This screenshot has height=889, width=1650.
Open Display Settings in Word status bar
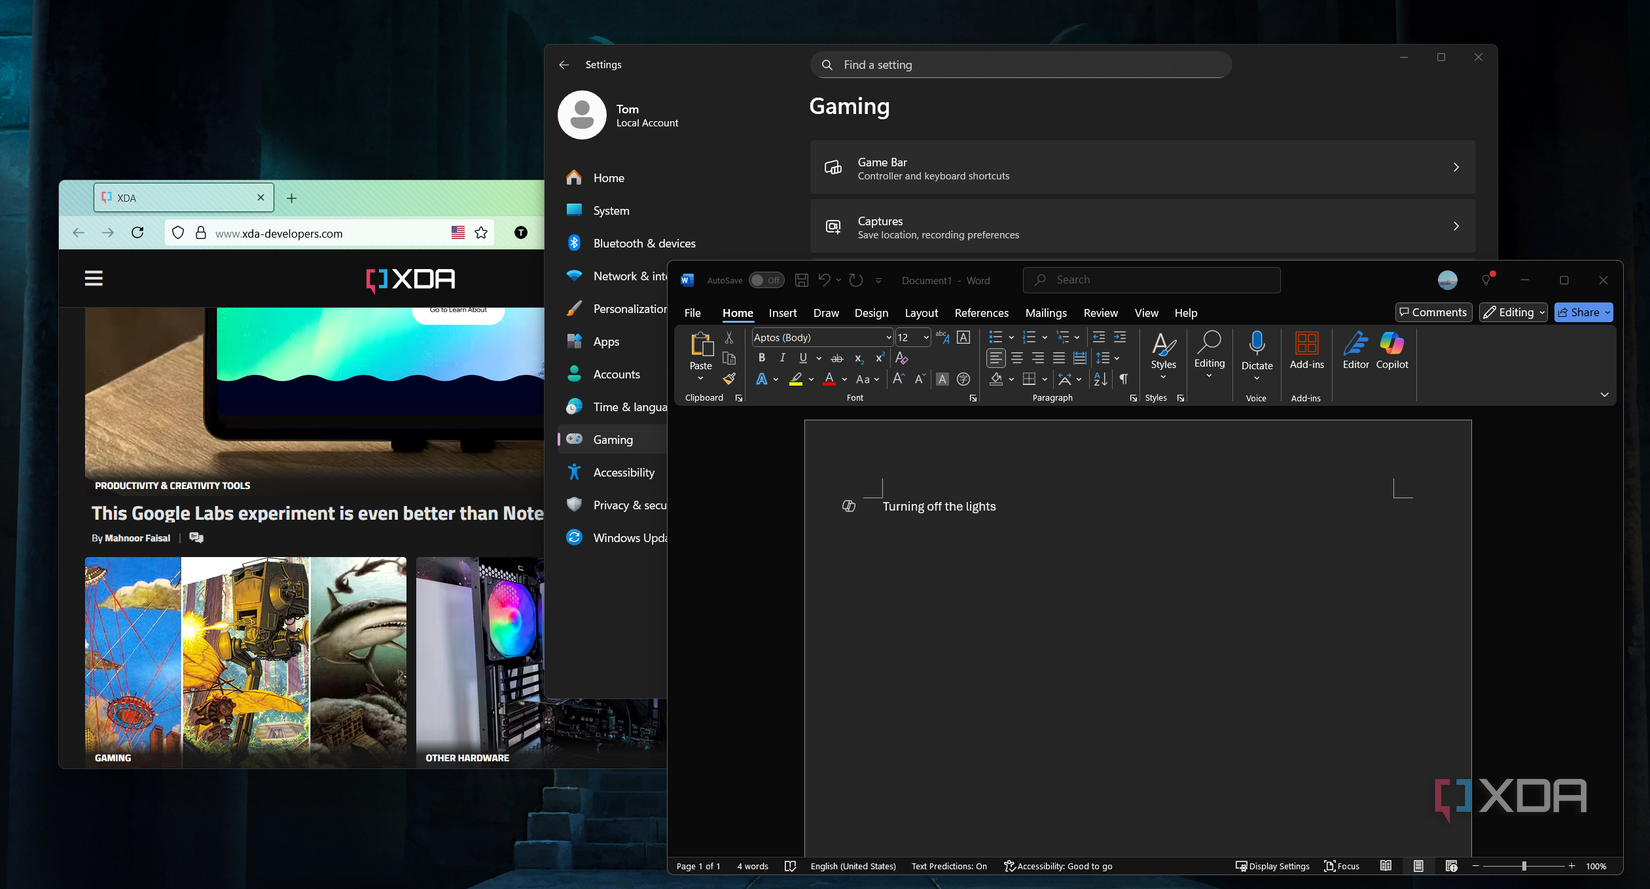pyautogui.click(x=1272, y=866)
